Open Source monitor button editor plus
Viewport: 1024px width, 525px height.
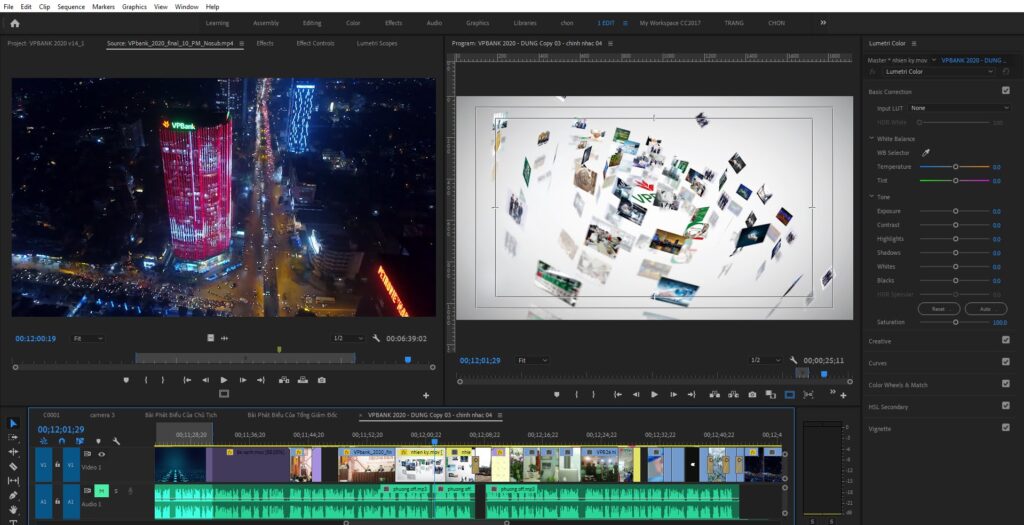(x=426, y=395)
